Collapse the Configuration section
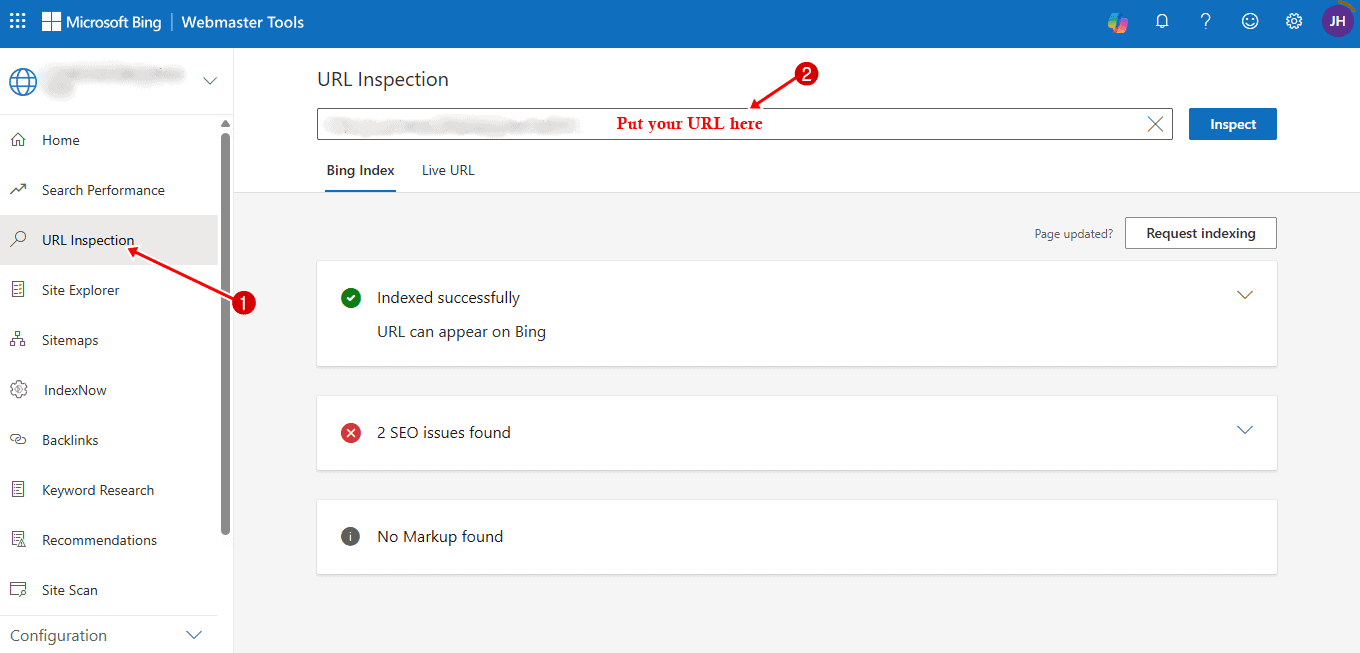 point(194,635)
